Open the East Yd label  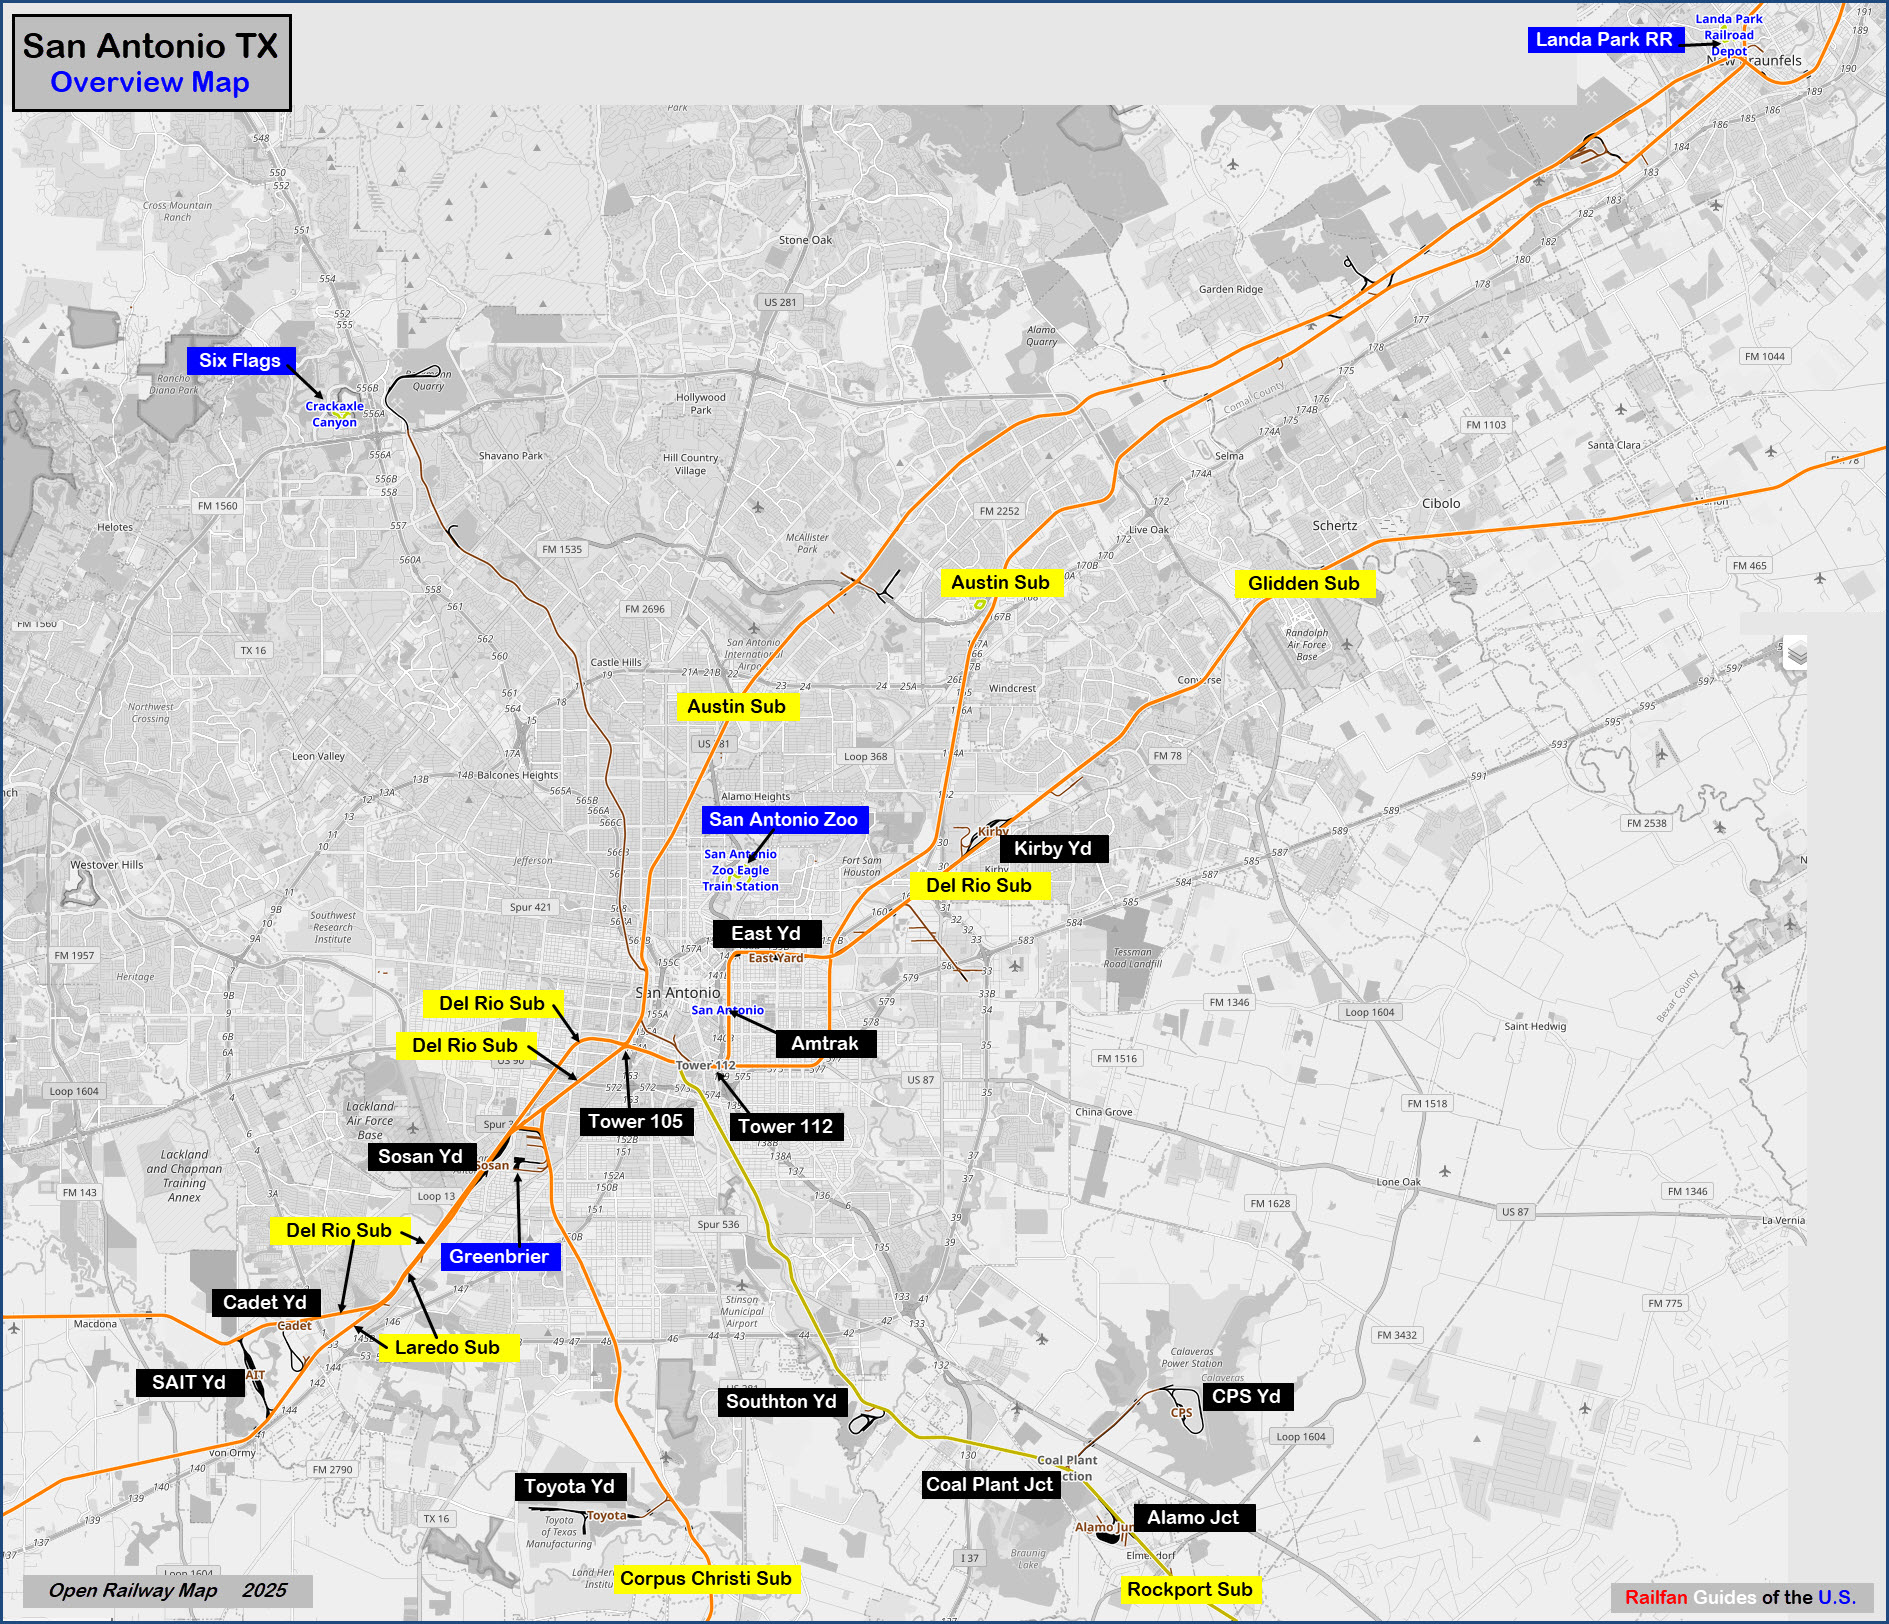coord(766,934)
